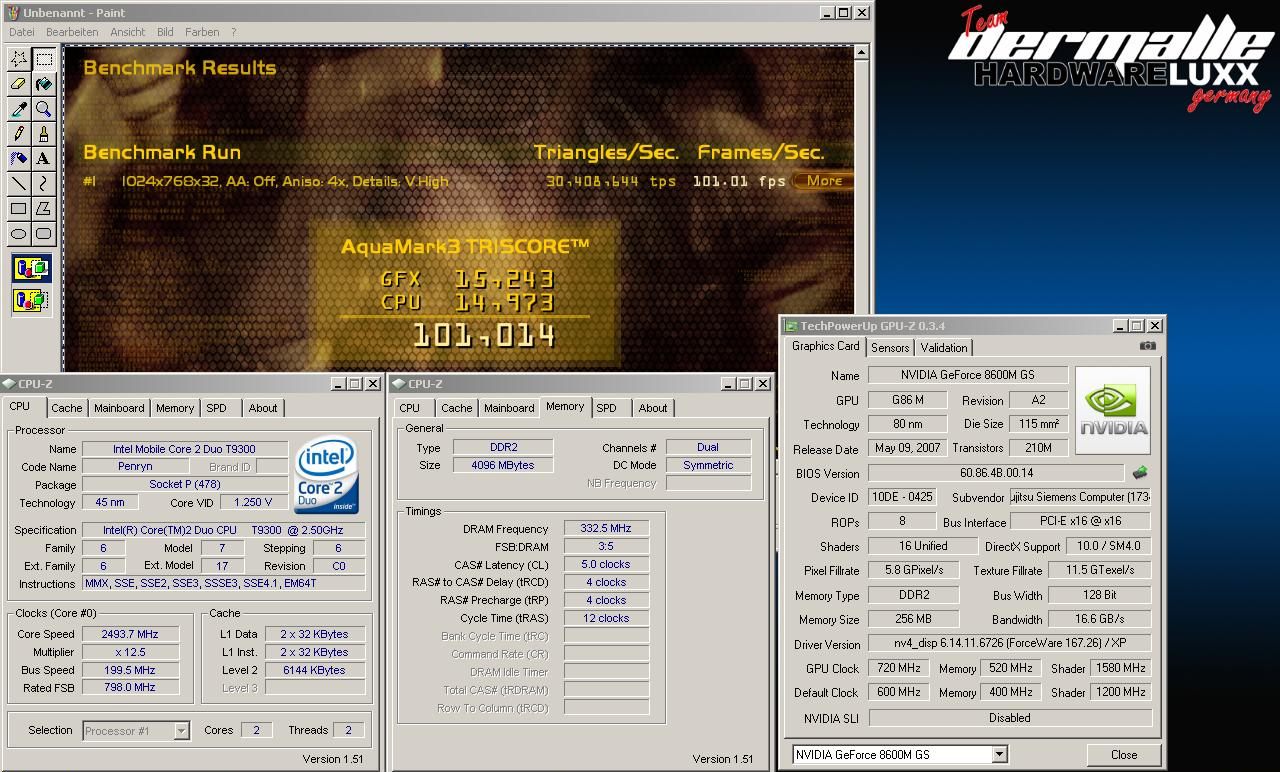Image resolution: width=1280 pixels, height=772 pixels.
Task: Open the Farben menu in Paint
Action: point(202,32)
